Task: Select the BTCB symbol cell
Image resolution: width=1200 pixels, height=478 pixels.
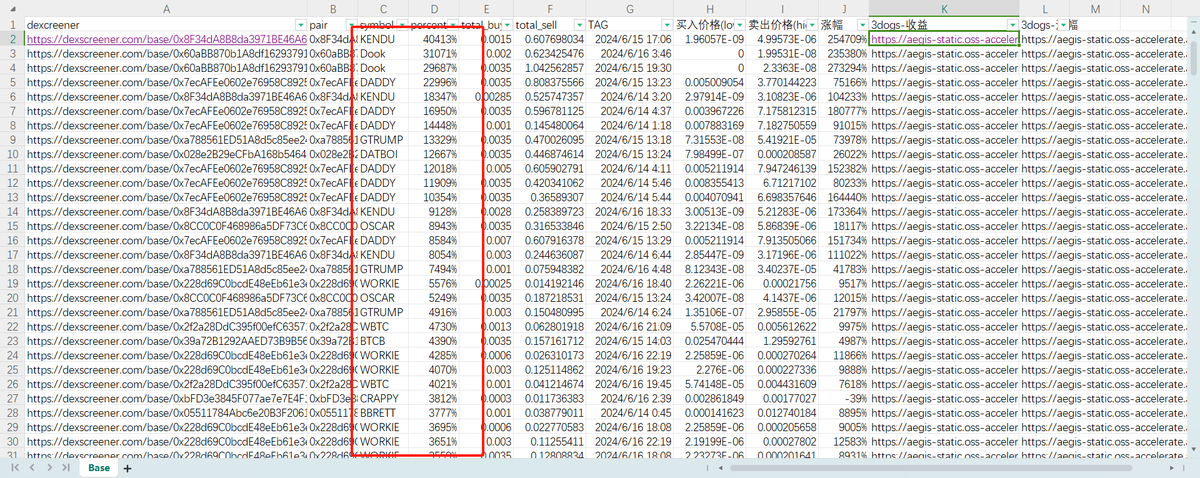Action: tap(383, 341)
